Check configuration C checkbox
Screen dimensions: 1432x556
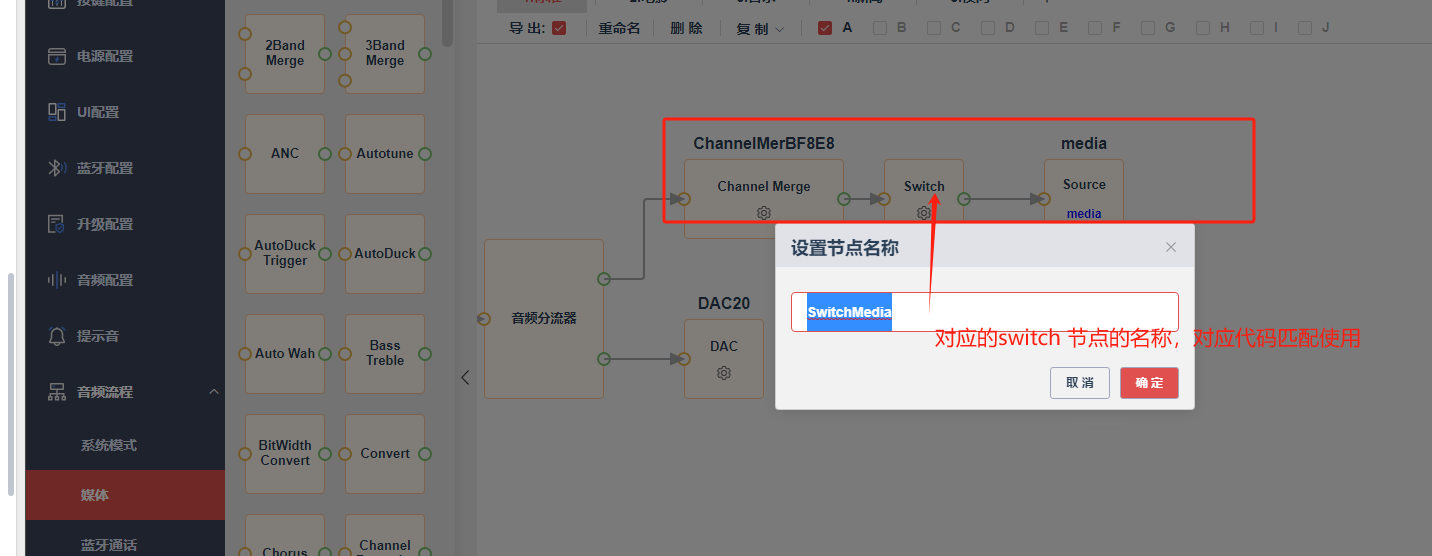click(x=934, y=28)
